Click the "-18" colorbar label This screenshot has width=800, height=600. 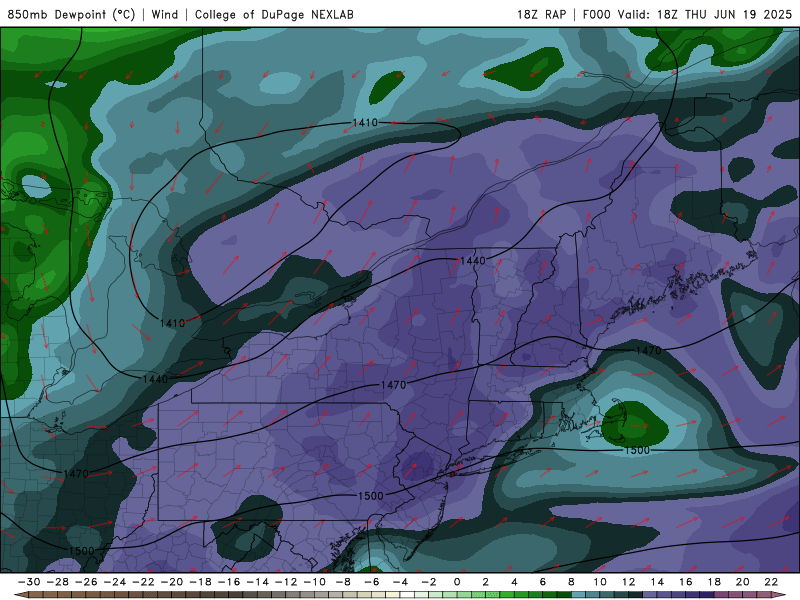pyautogui.click(x=200, y=582)
